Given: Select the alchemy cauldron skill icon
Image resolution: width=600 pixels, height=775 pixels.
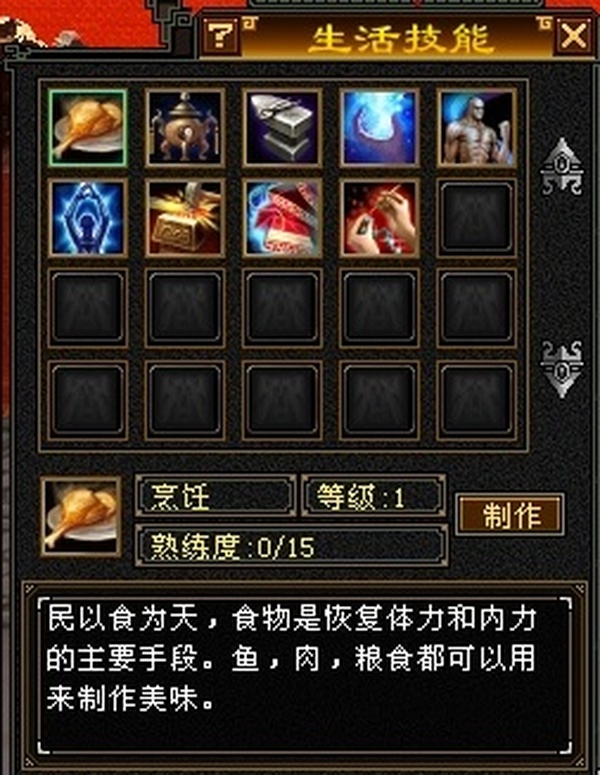Looking at the screenshot, I should coord(185,128).
